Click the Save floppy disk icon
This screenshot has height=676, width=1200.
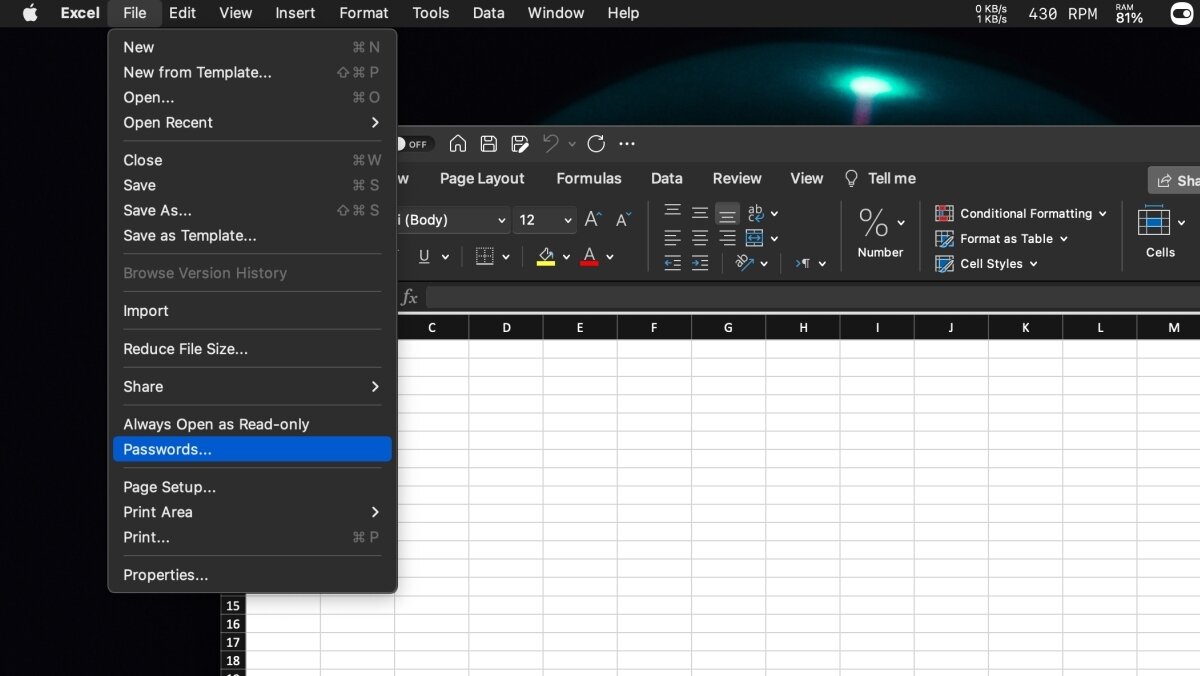click(x=488, y=144)
